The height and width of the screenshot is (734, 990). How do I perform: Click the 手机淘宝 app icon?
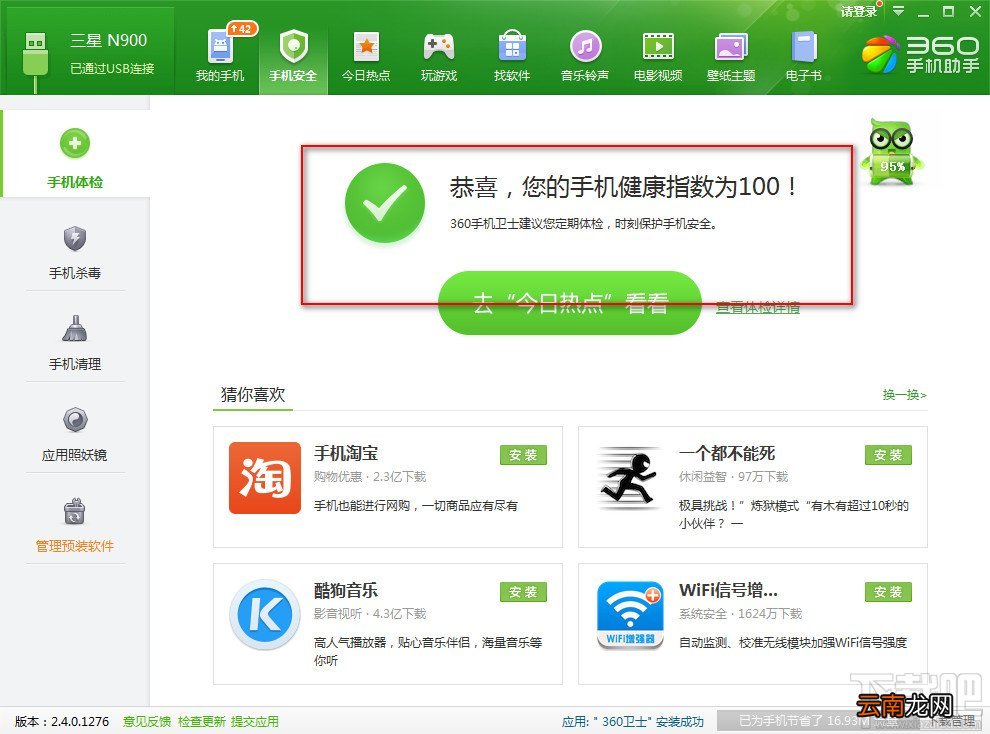(265, 478)
